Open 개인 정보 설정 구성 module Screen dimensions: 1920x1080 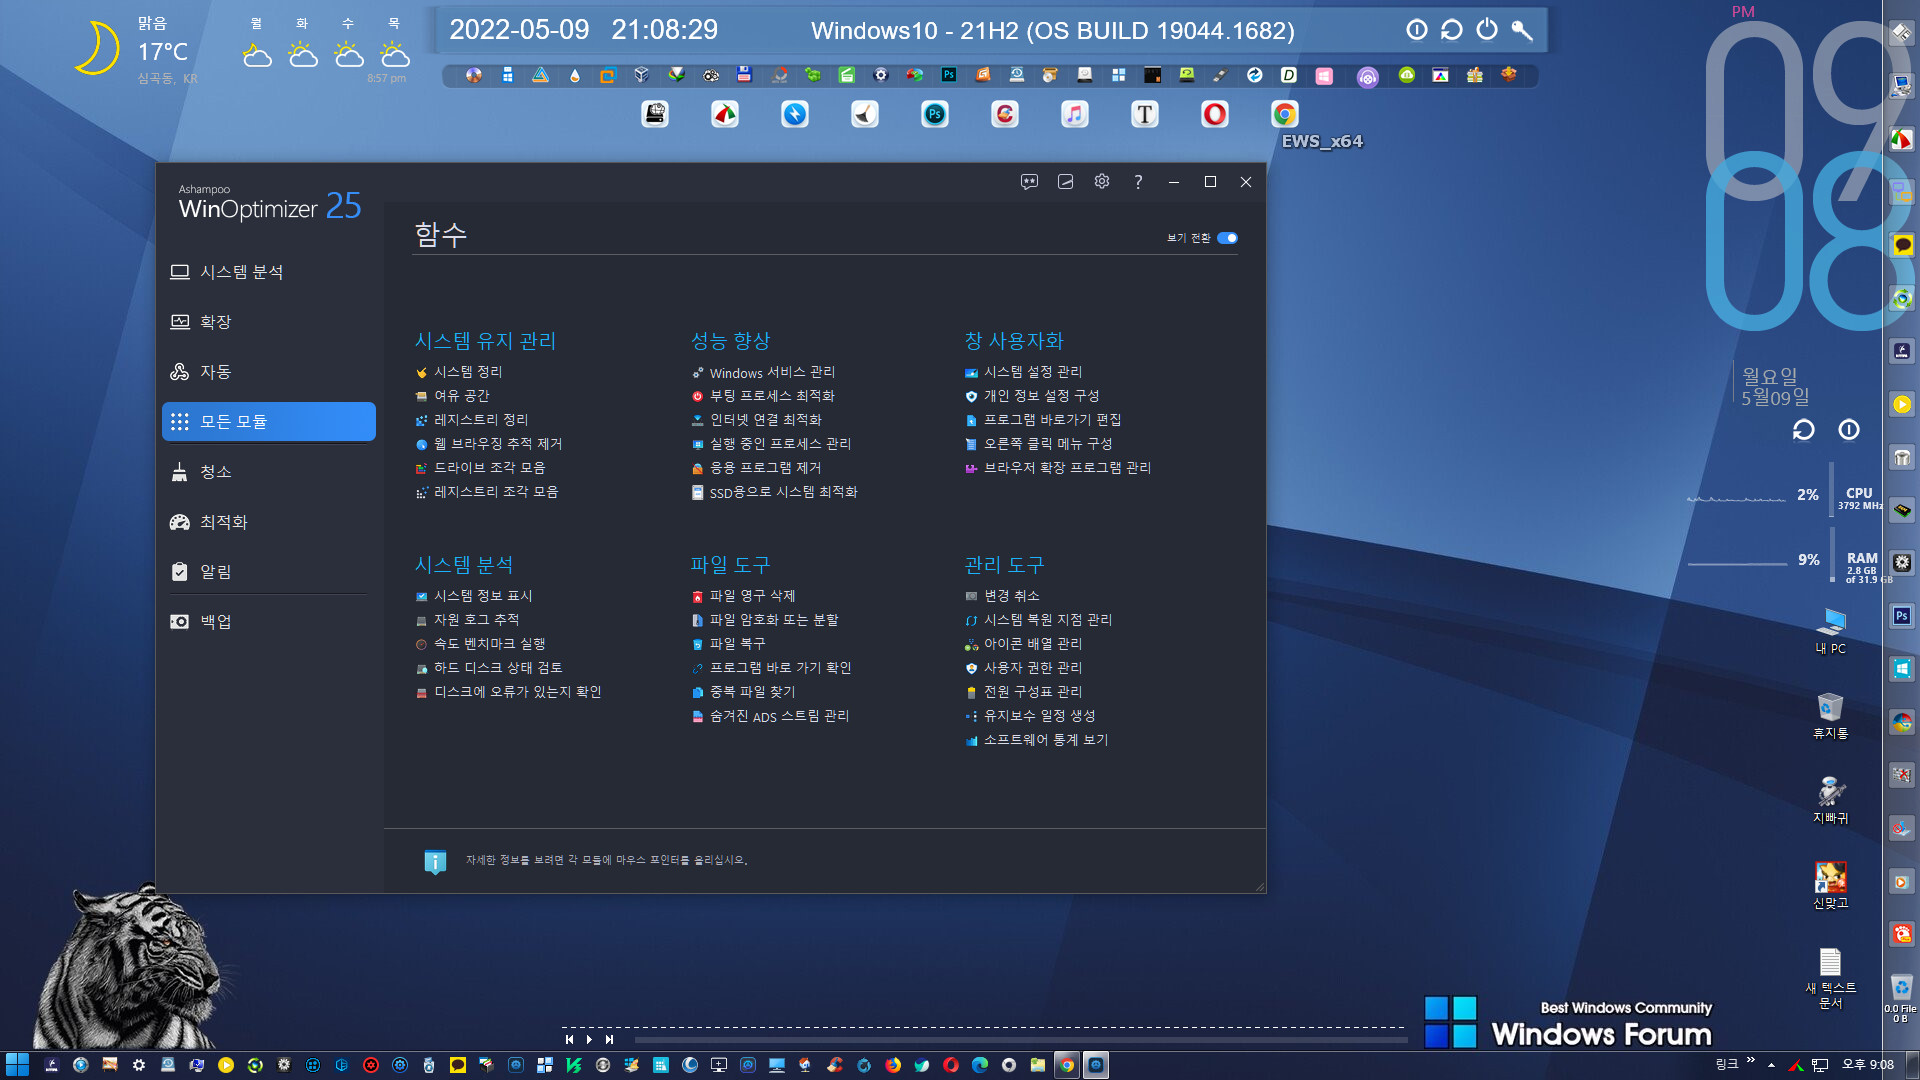click(x=1032, y=396)
